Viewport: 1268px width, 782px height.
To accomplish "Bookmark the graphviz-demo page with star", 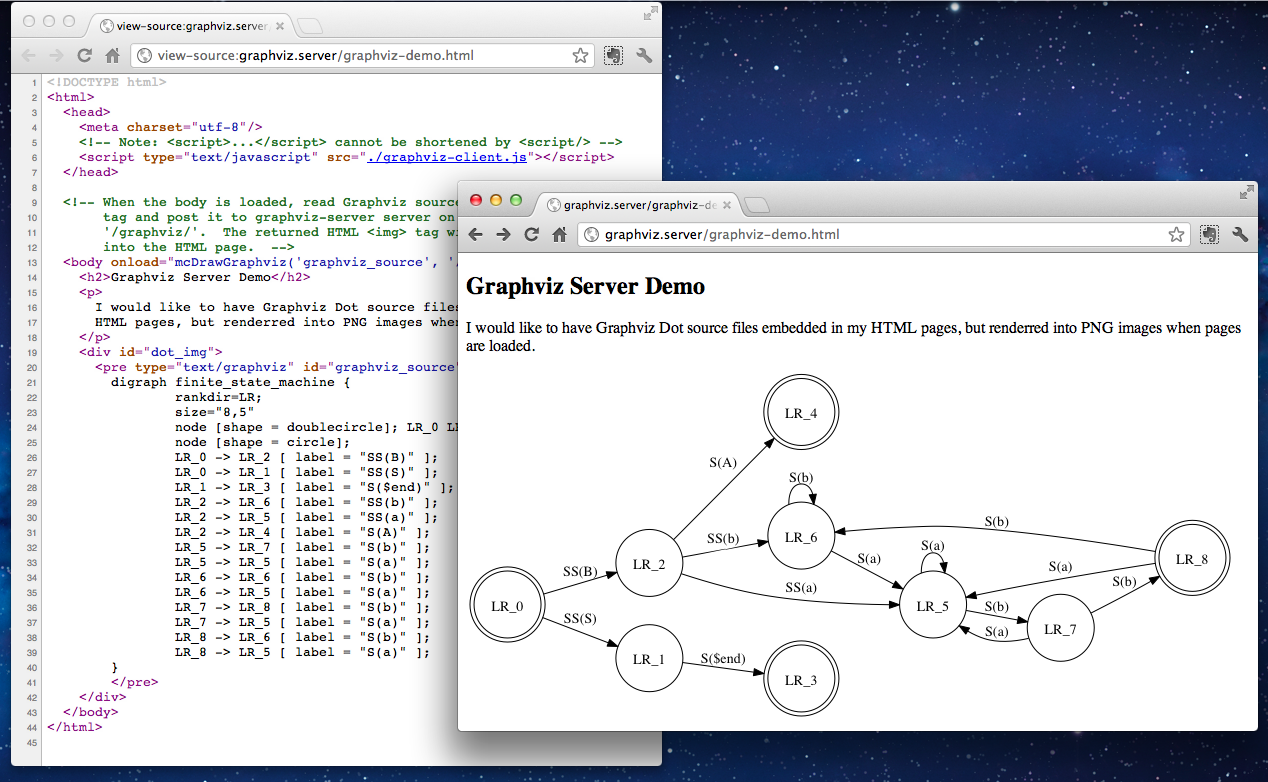I will coord(1176,234).
